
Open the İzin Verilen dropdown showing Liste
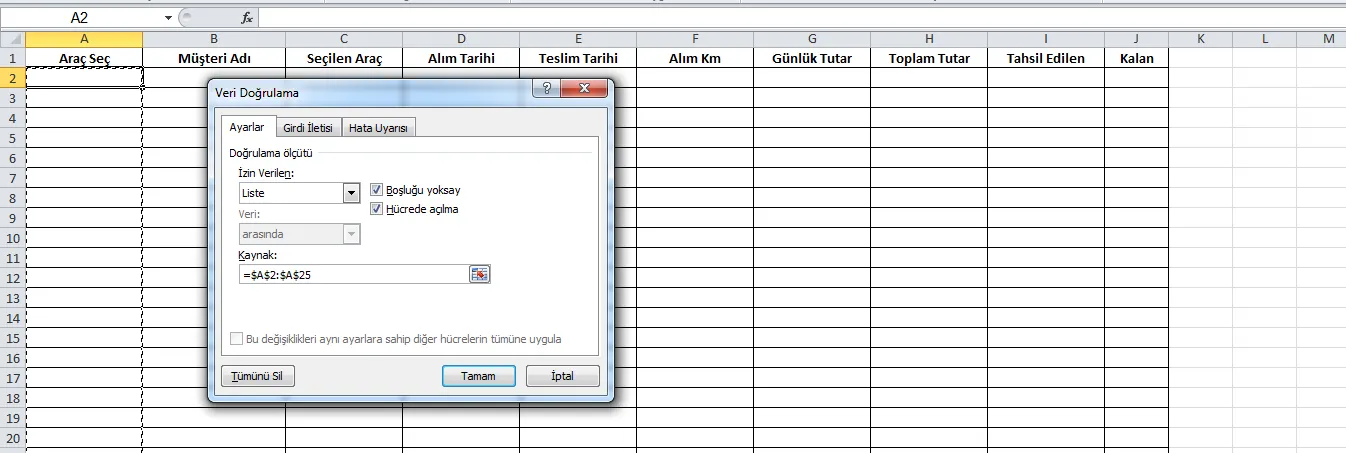(x=351, y=193)
